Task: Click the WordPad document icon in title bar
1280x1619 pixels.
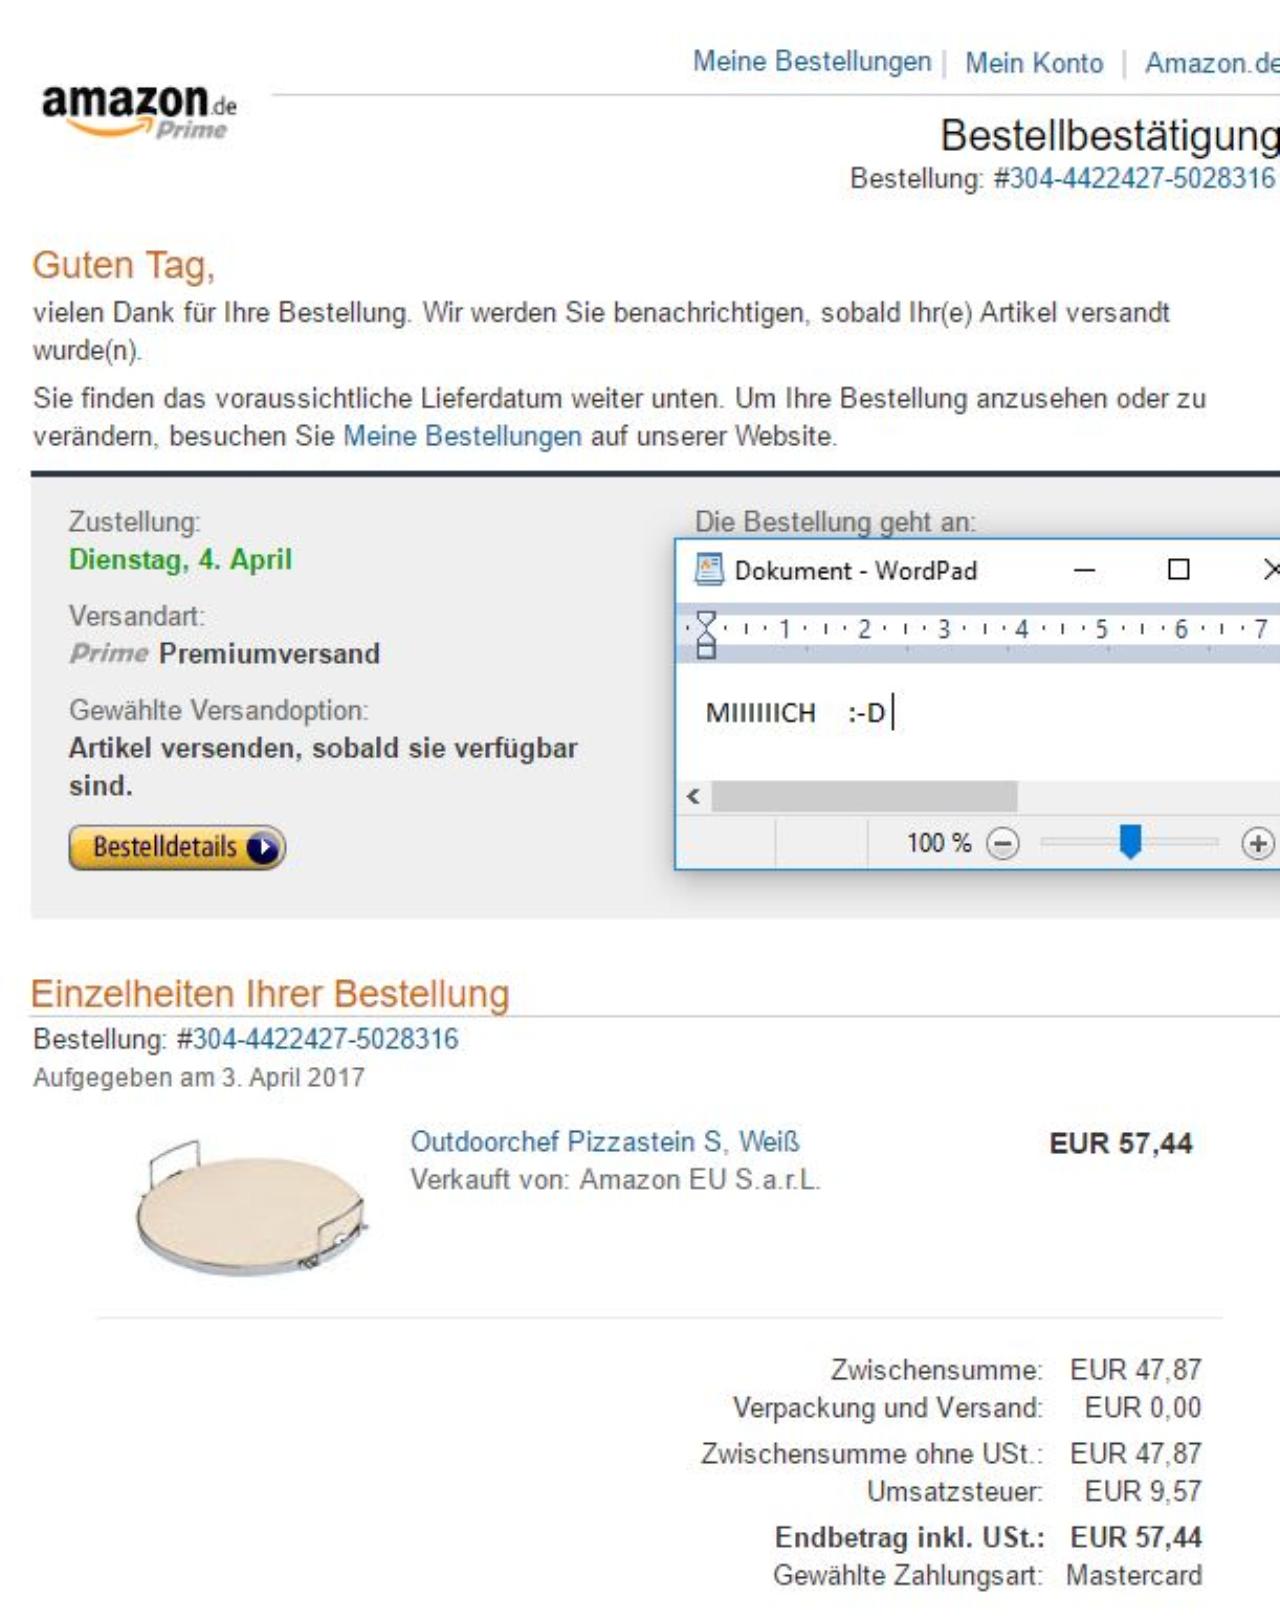Action: coord(709,570)
